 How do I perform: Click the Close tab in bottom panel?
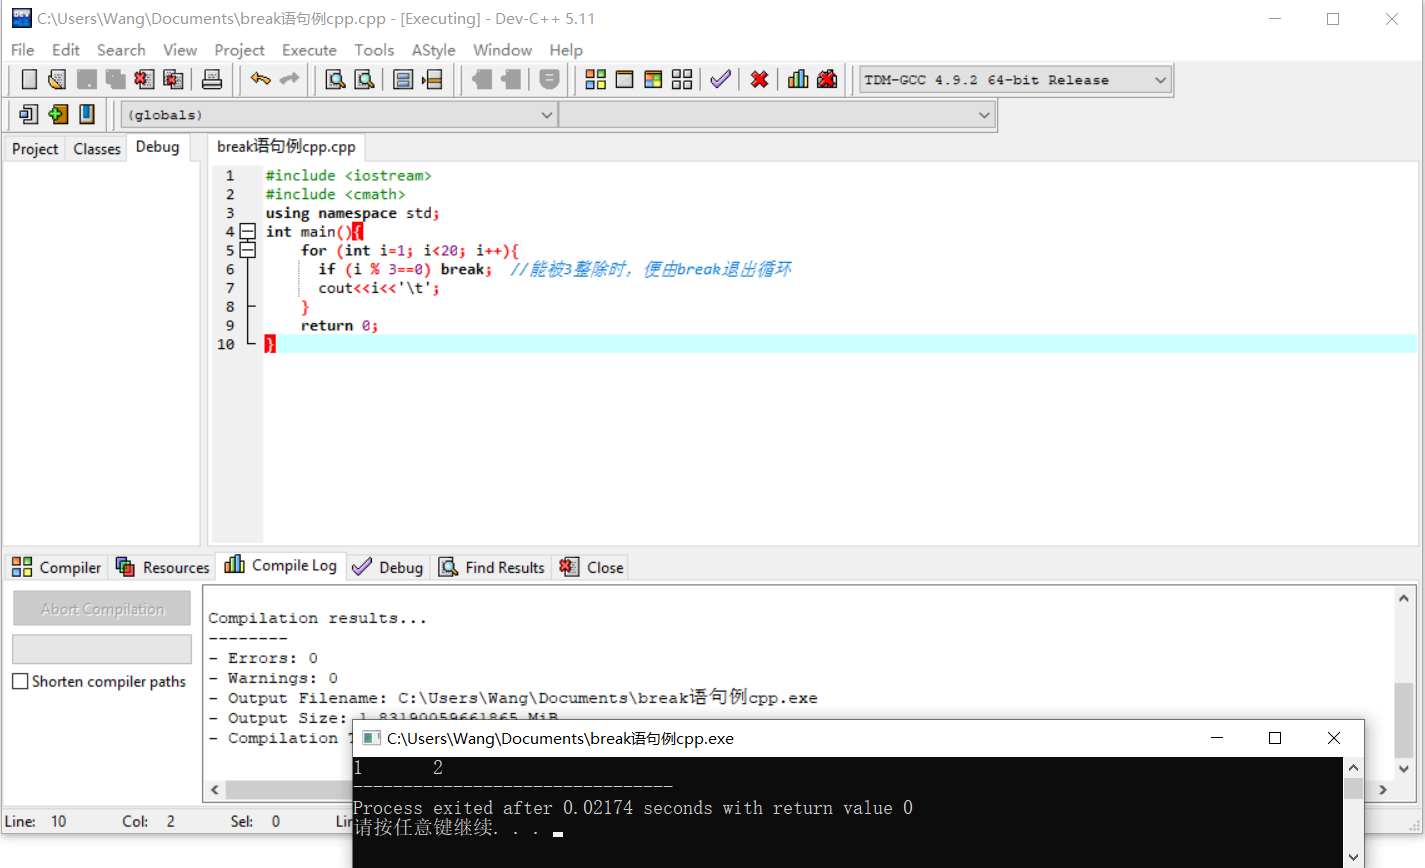point(592,567)
